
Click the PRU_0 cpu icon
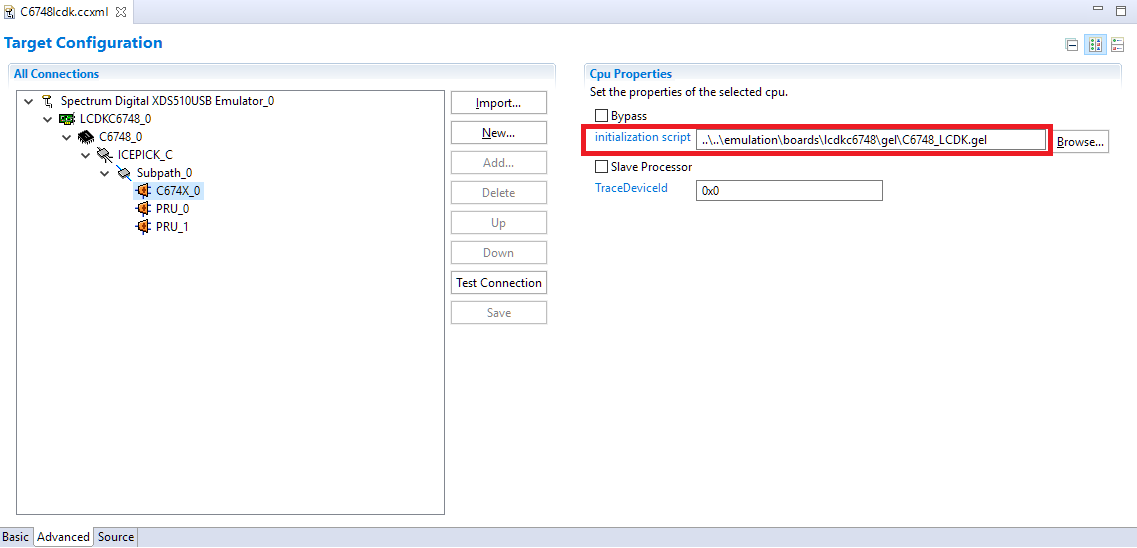pyautogui.click(x=143, y=209)
